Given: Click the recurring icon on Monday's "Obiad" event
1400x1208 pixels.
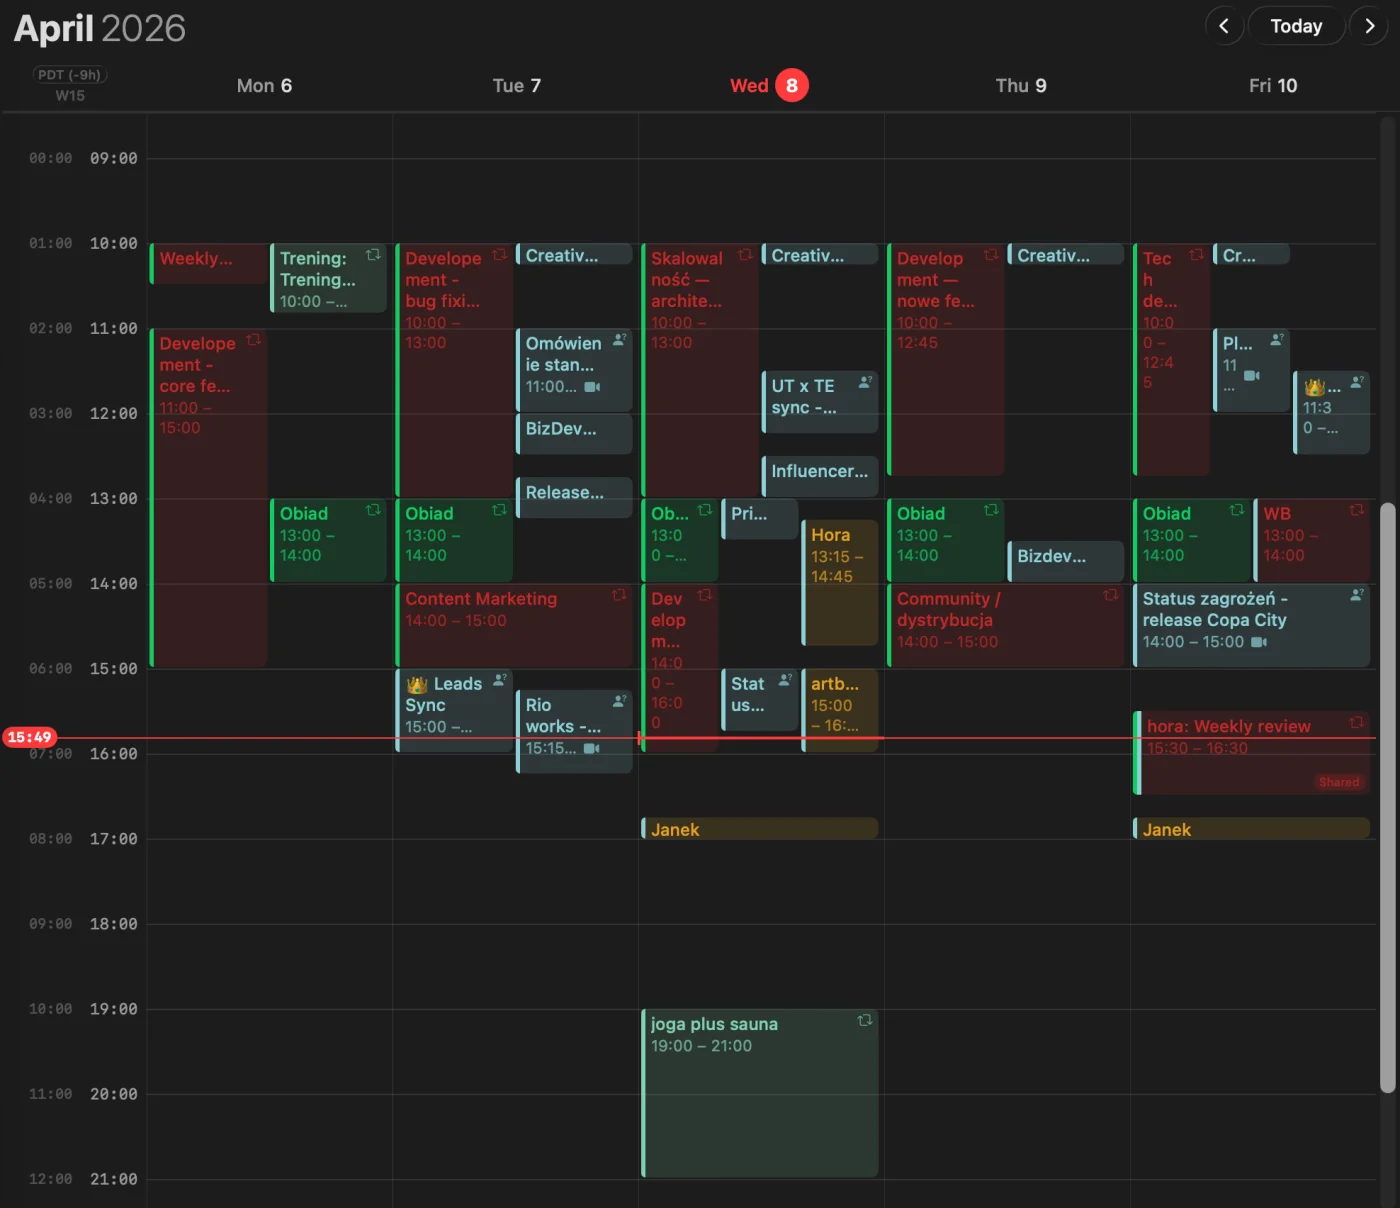Looking at the screenshot, I should click(x=373, y=509).
